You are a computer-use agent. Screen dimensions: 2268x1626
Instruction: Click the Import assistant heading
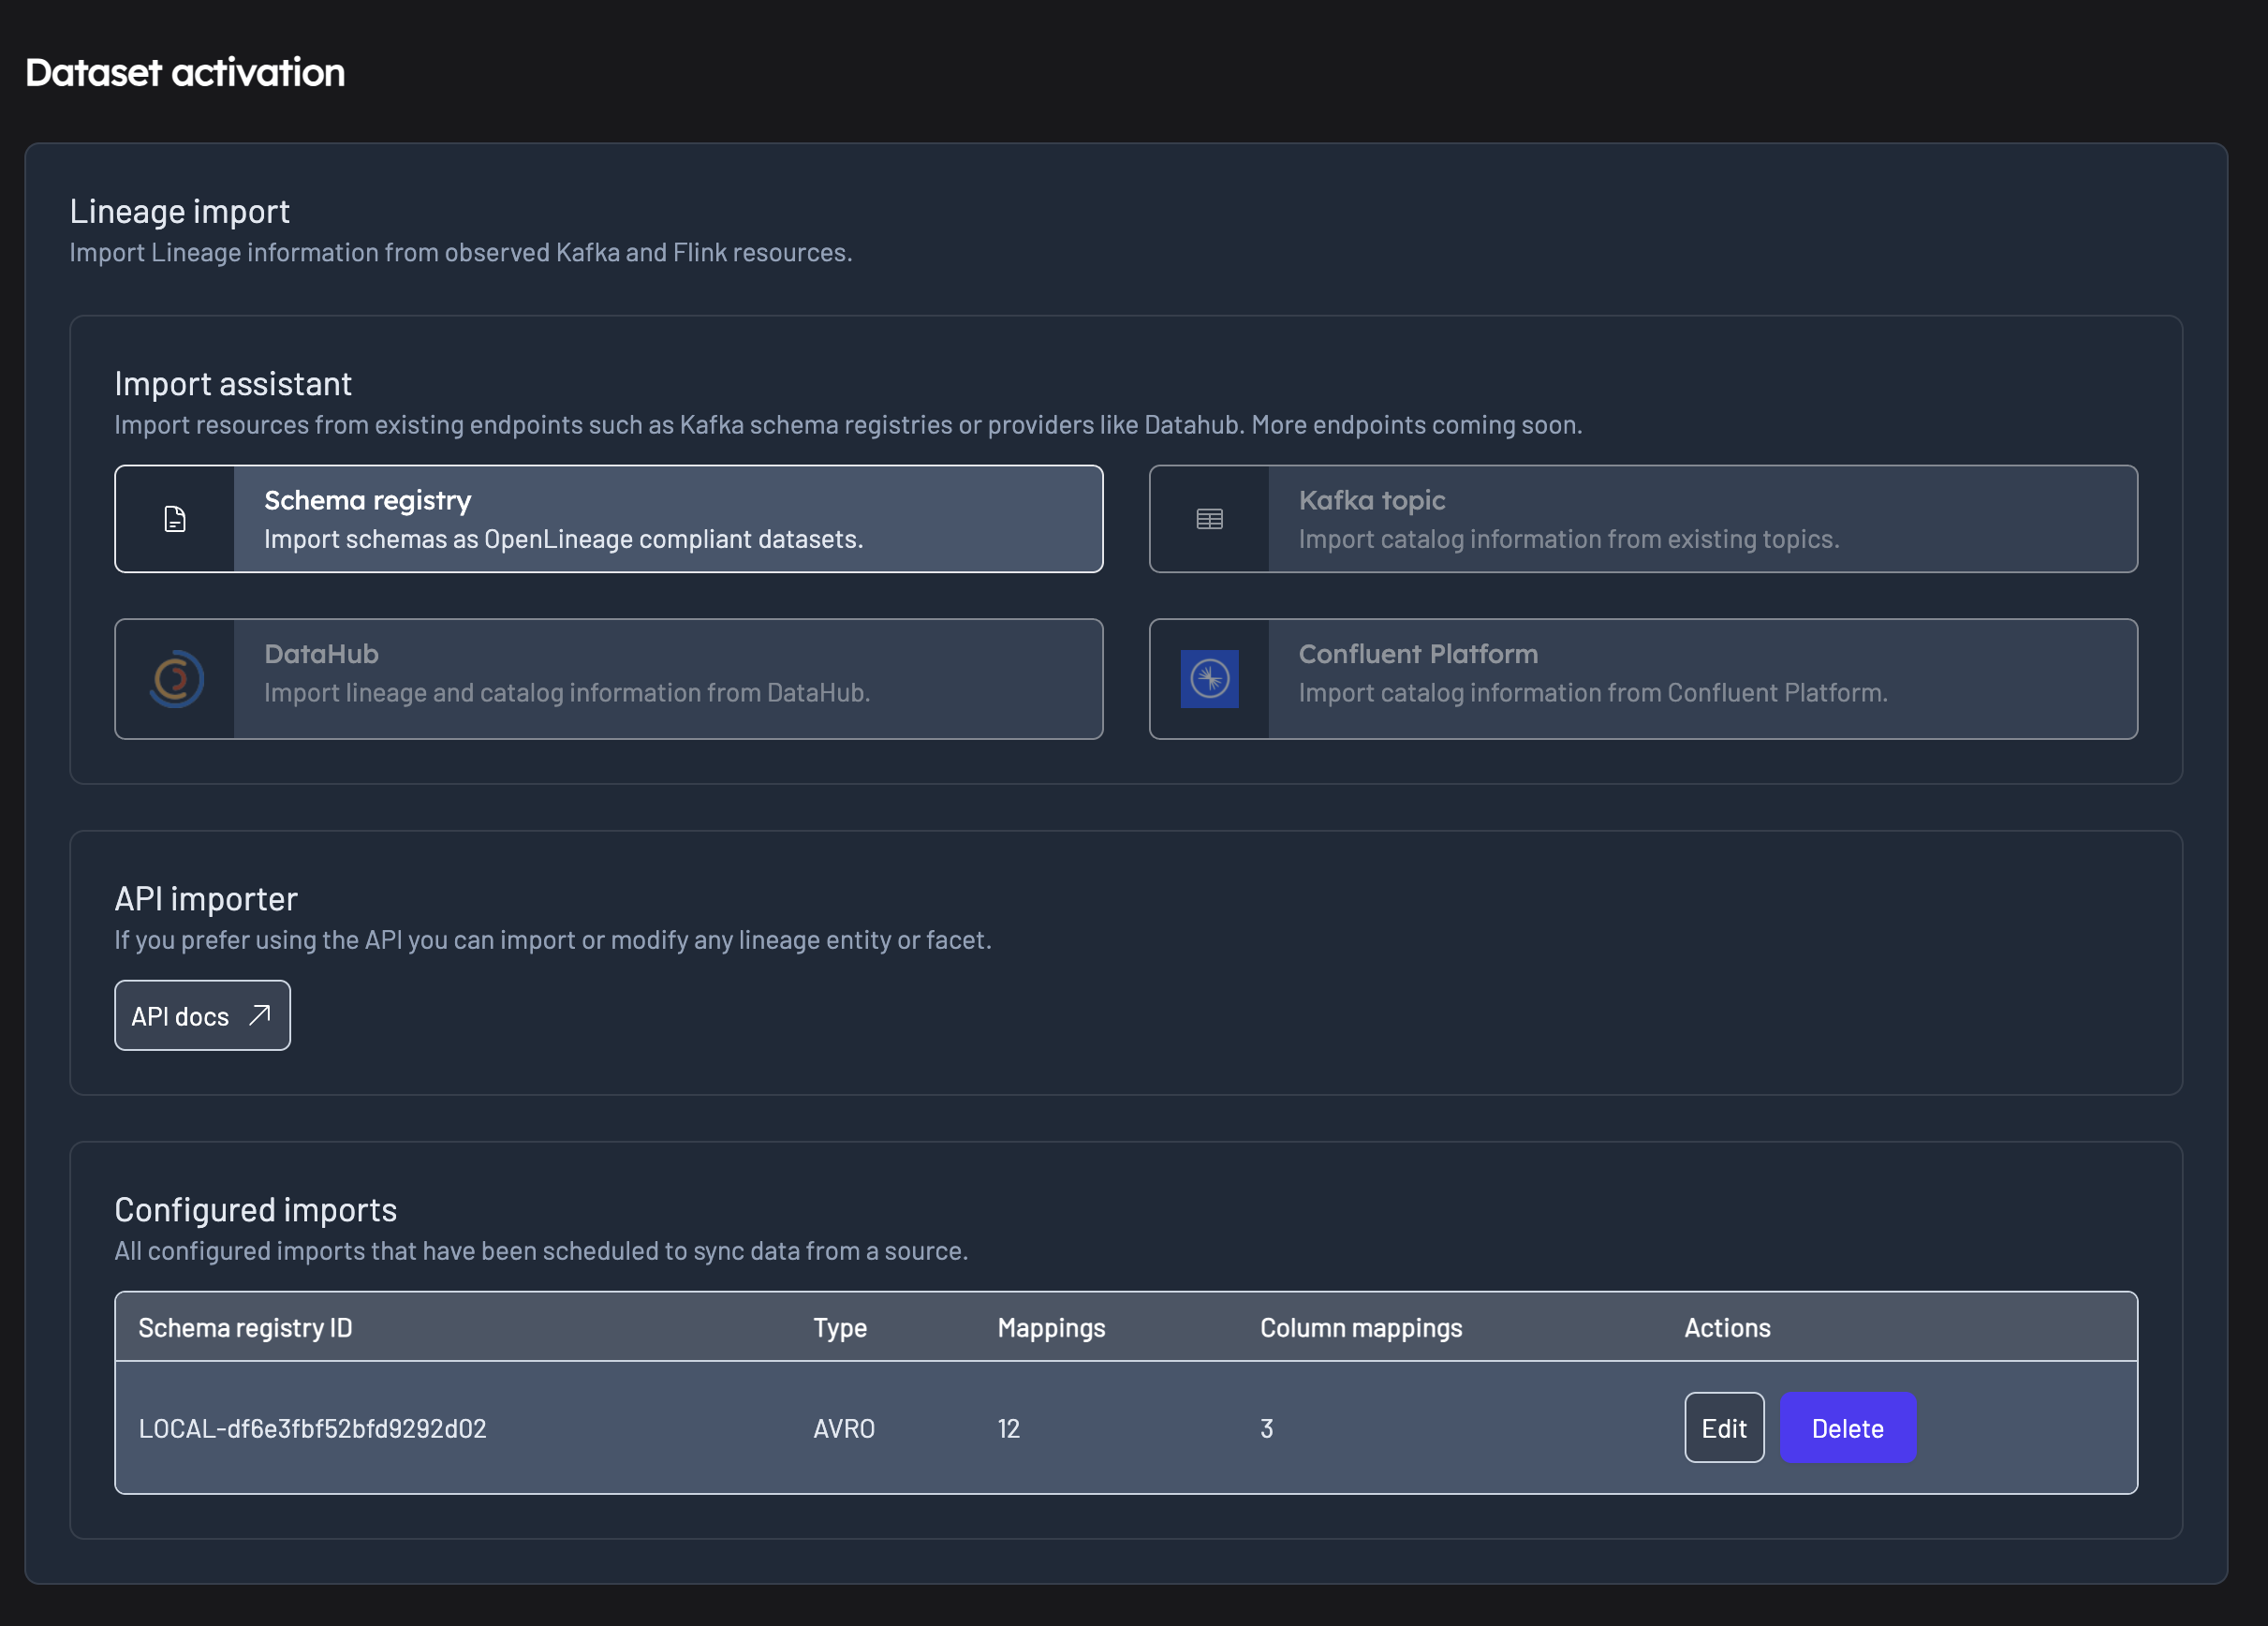tap(233, 383)
